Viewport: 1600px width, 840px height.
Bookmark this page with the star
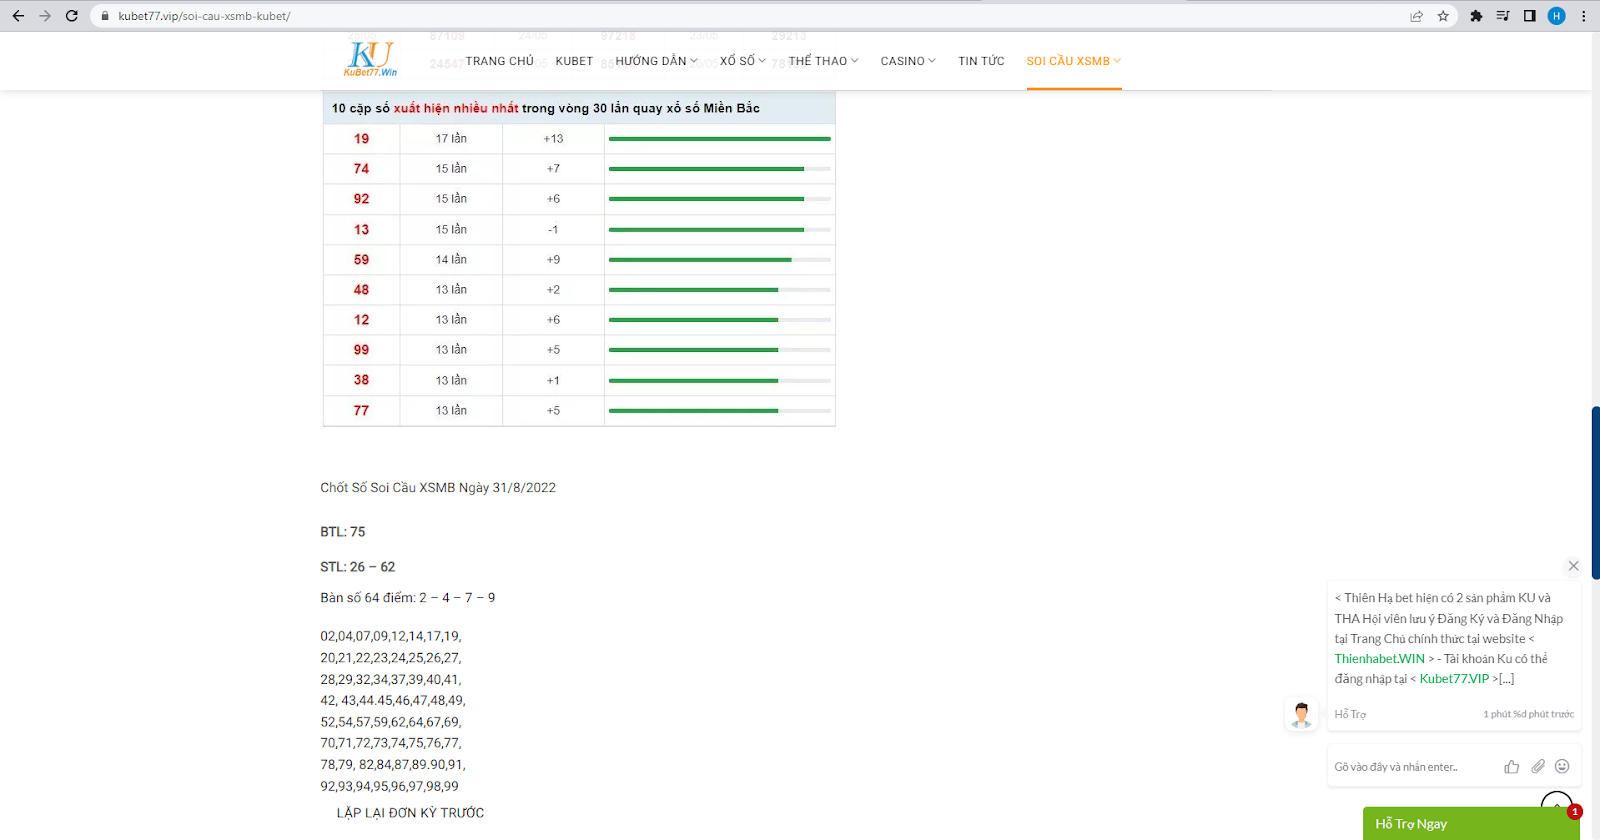coord(1443,16)
